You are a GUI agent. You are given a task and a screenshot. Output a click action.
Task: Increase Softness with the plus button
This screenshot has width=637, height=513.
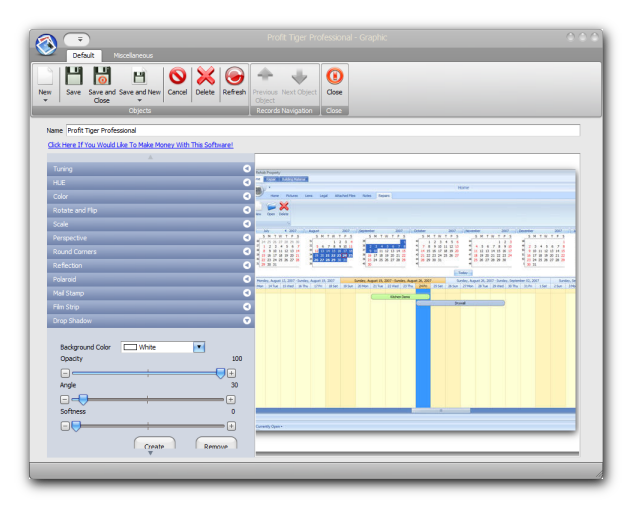[x=231, y=426]
